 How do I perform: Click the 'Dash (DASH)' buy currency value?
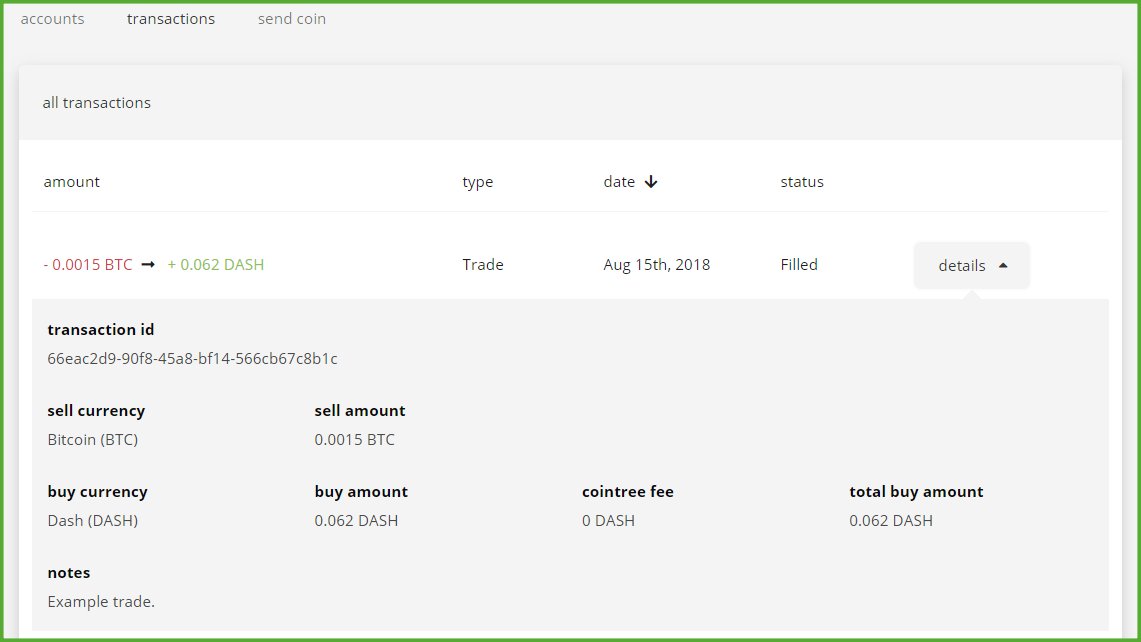(x=92, y=520)
